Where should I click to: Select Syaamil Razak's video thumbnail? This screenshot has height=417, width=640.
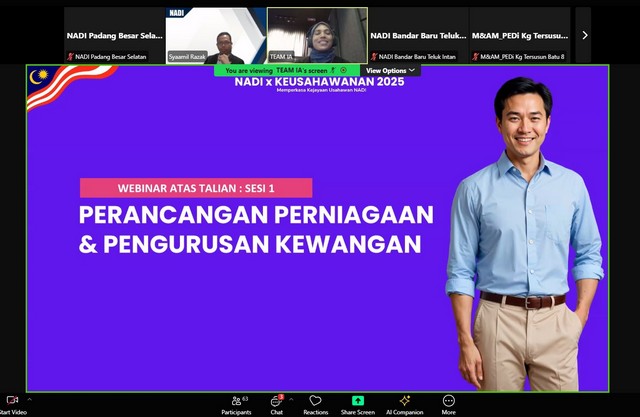(215, 35)
